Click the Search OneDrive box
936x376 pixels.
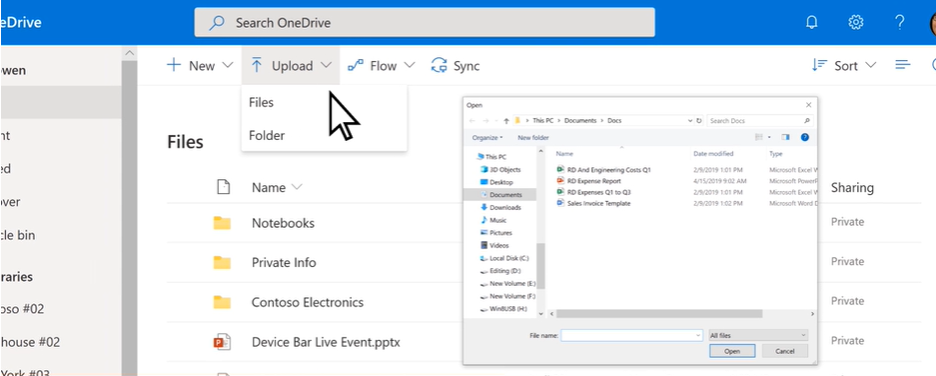coord(424,23)
